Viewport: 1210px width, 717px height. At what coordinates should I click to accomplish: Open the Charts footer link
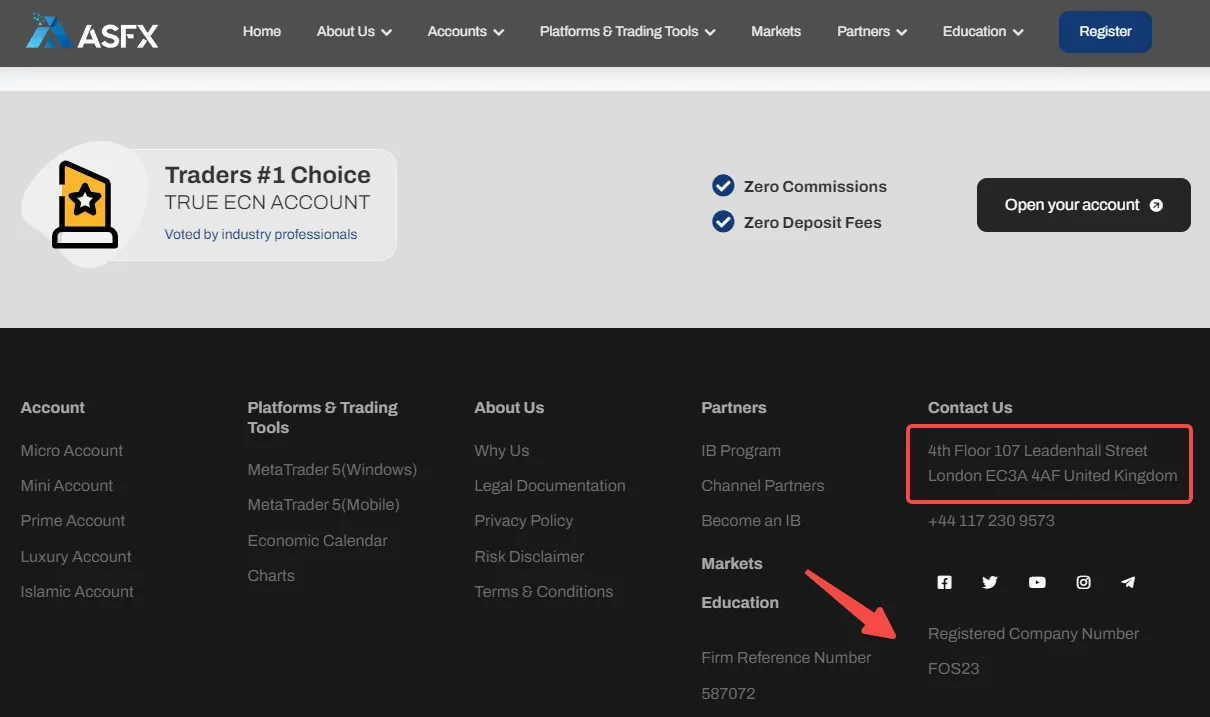271,576
